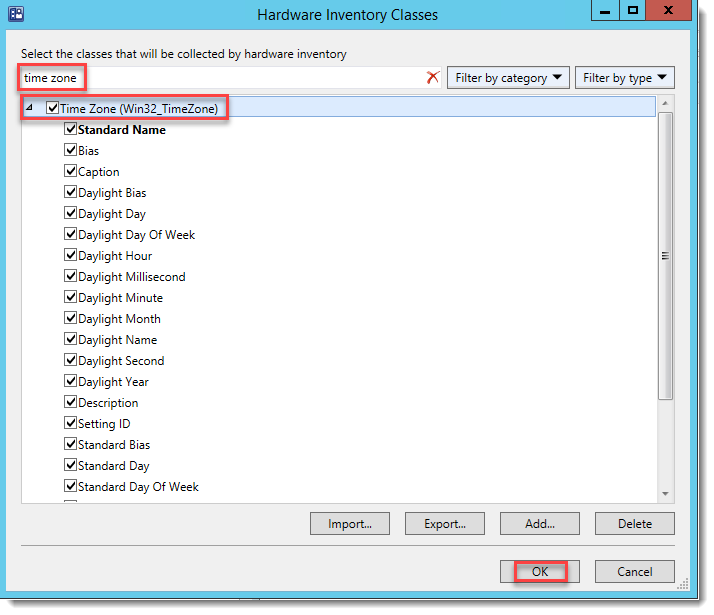Open the Add... class dialog
This screenshot has height=615, width=714.
tap(539, 523)
